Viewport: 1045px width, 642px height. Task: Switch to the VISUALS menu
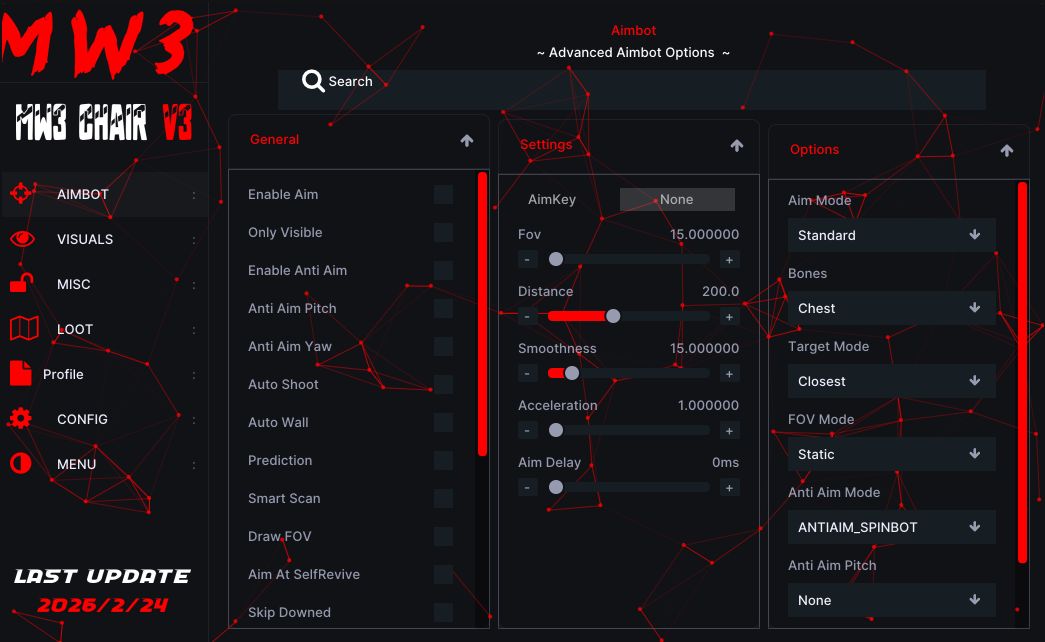click(104, 239)
